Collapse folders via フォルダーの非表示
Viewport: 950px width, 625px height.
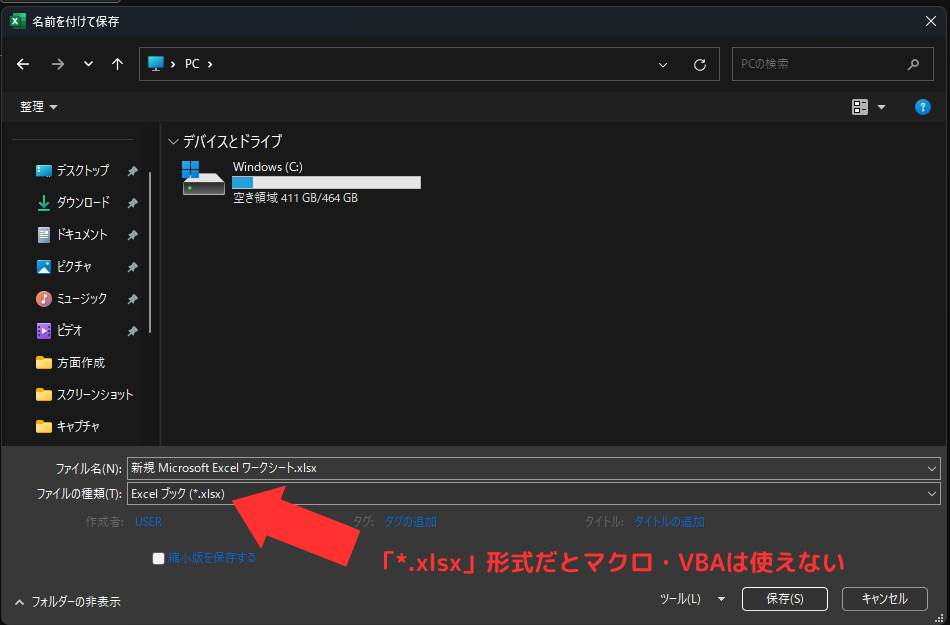[68, 602]
